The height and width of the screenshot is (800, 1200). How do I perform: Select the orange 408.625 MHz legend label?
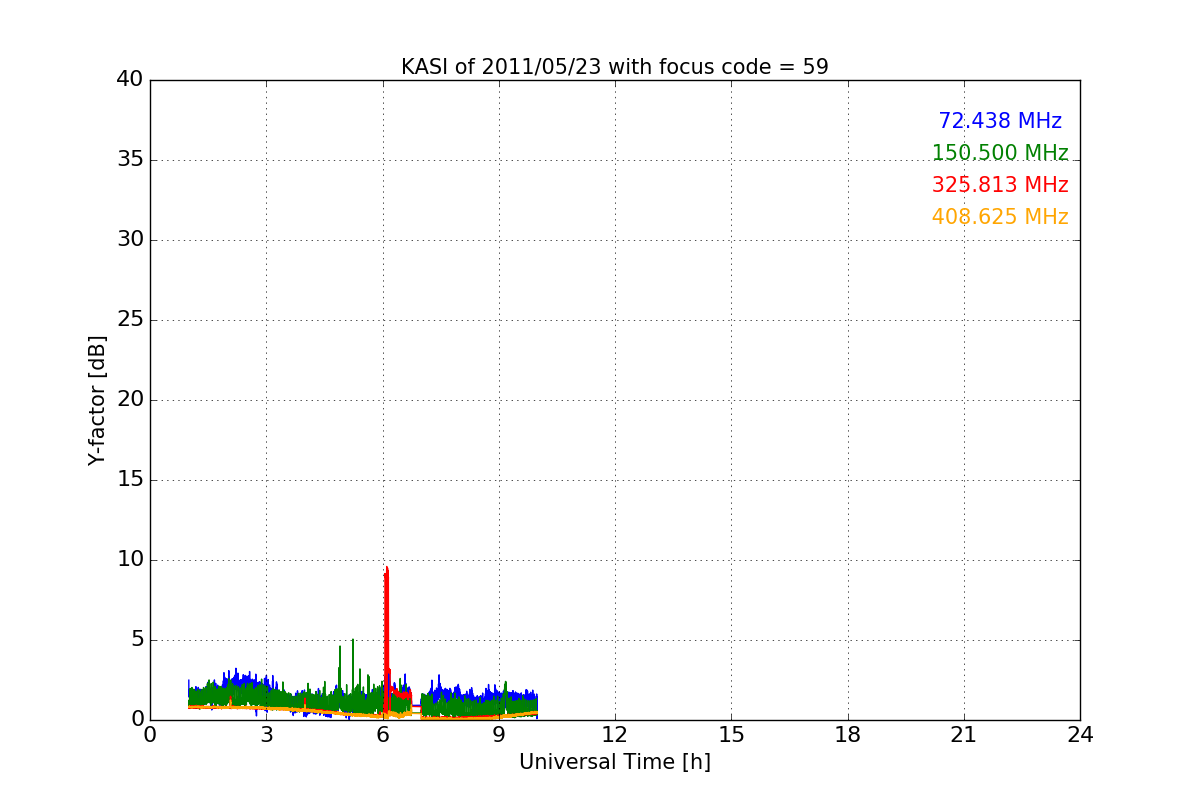click(x=1000, y=217)
